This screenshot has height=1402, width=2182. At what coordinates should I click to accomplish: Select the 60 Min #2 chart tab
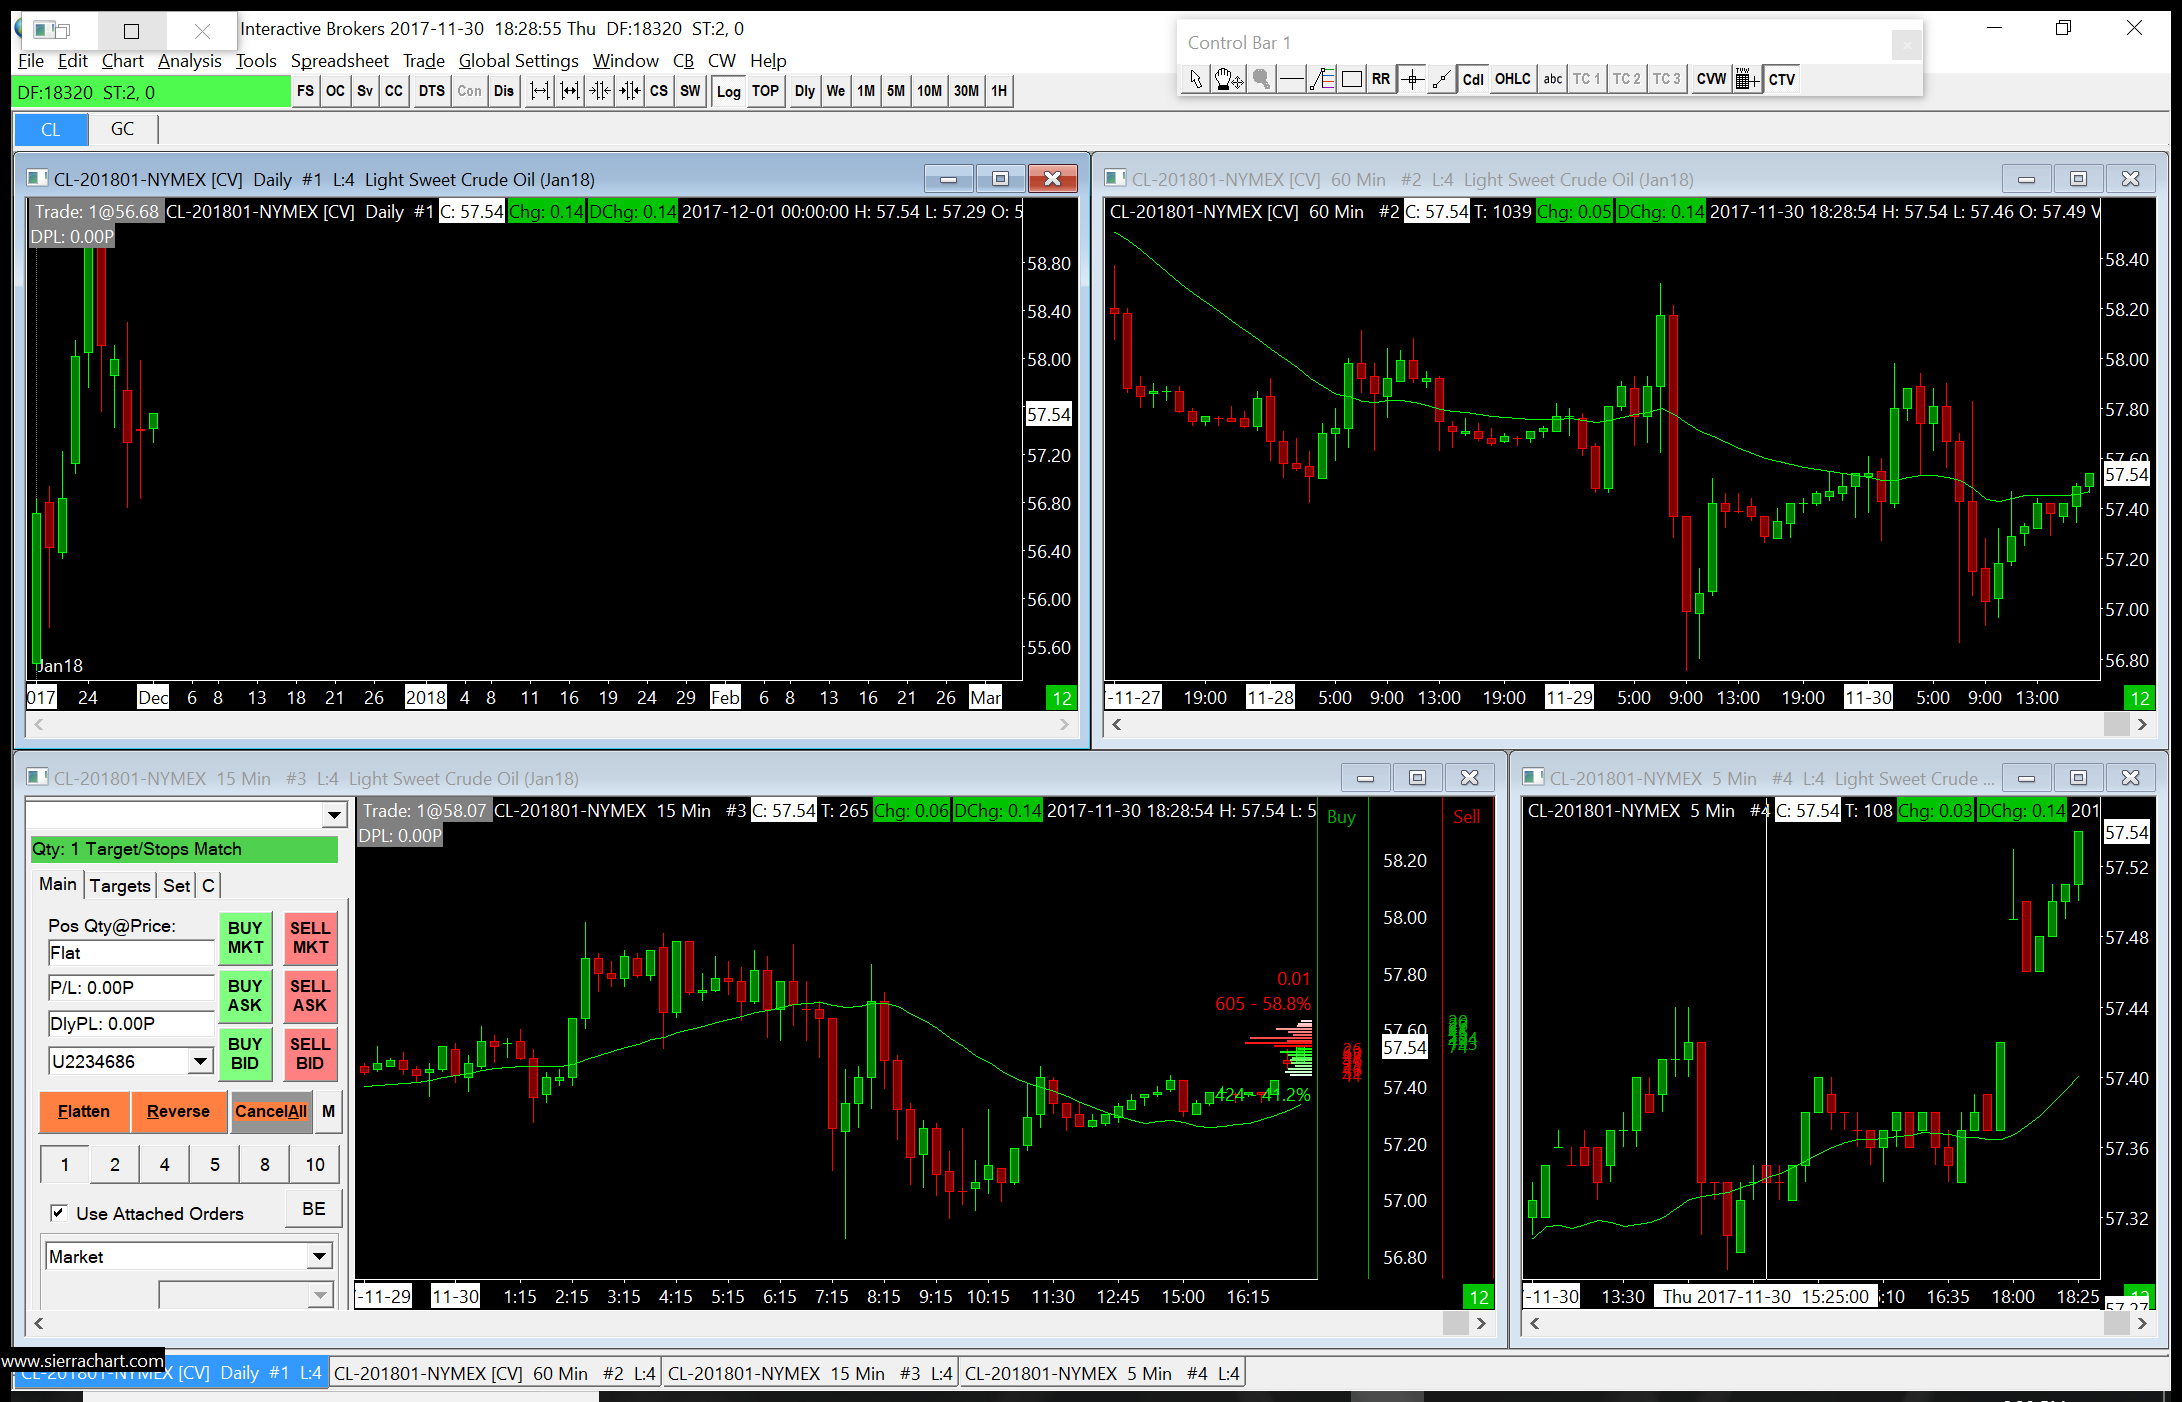point(494,1373)
